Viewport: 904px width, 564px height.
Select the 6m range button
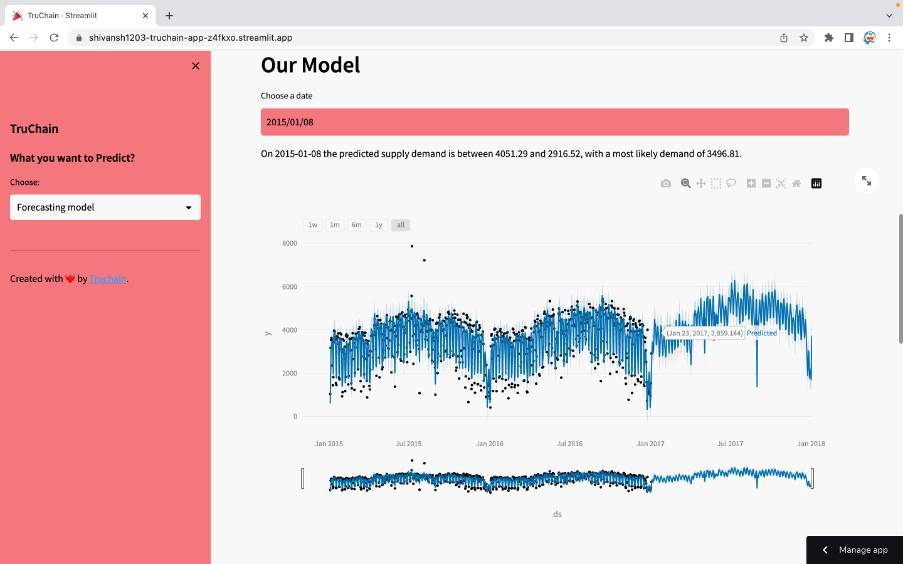(356, 225)
